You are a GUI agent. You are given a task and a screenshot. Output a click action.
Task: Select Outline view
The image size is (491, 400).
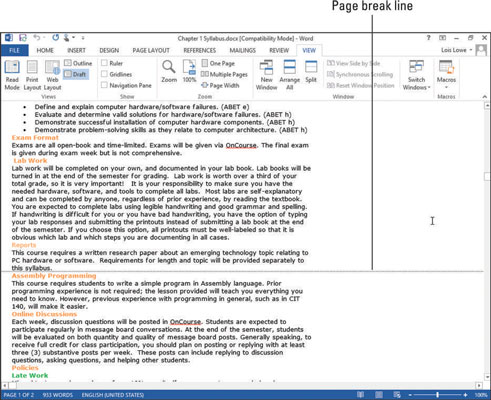78,63
